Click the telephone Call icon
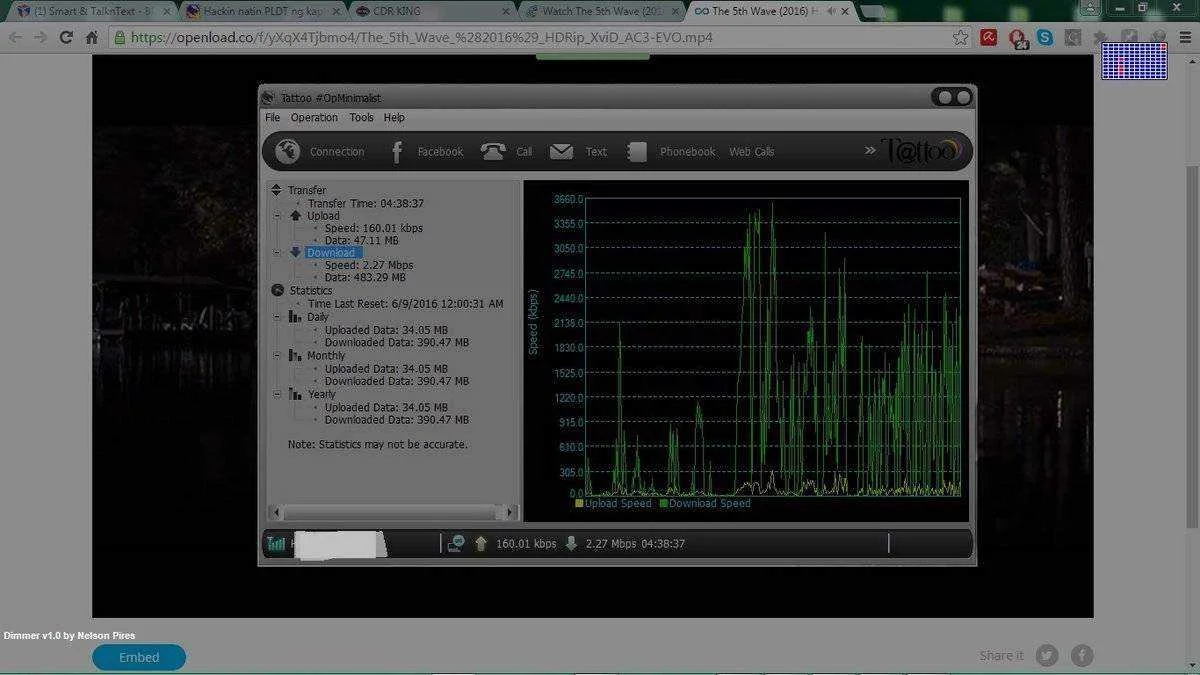This screenshot has width=1200, height=675. 493,151
